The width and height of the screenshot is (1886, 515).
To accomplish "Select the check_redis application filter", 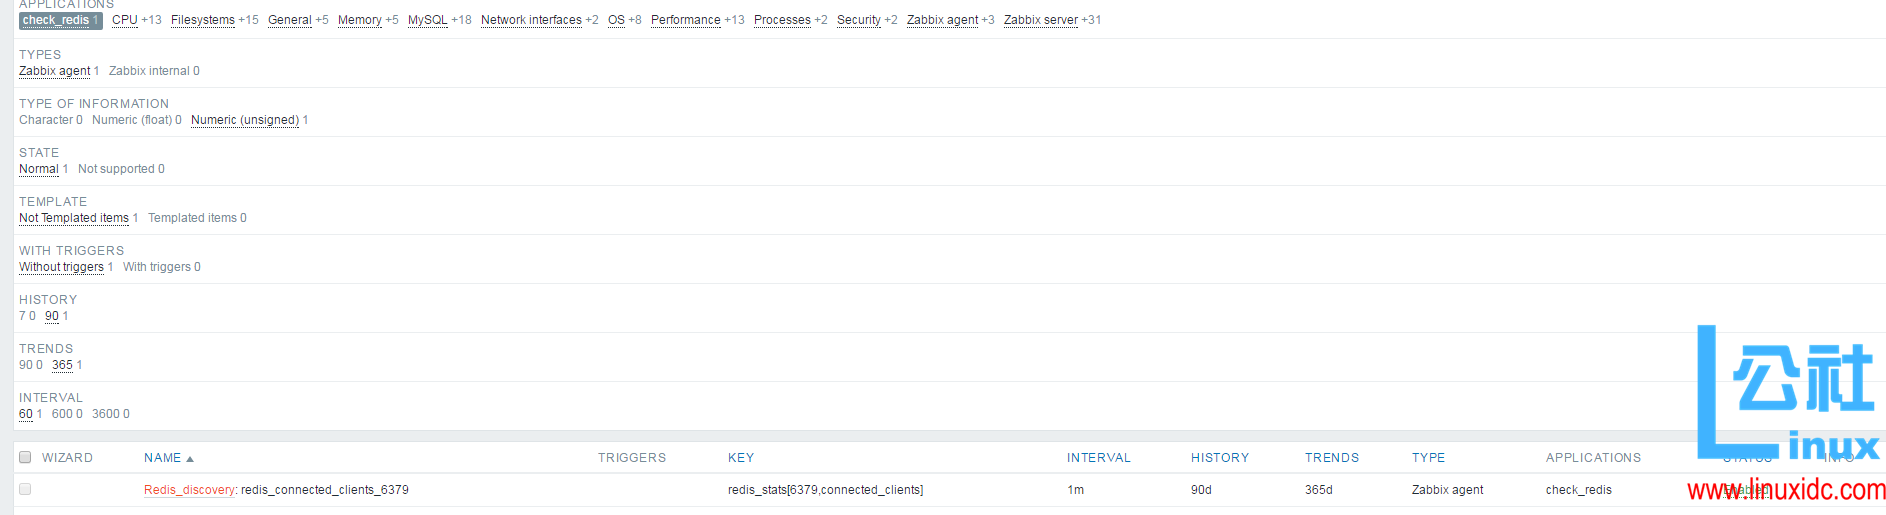I will click(x=60, y=20).
